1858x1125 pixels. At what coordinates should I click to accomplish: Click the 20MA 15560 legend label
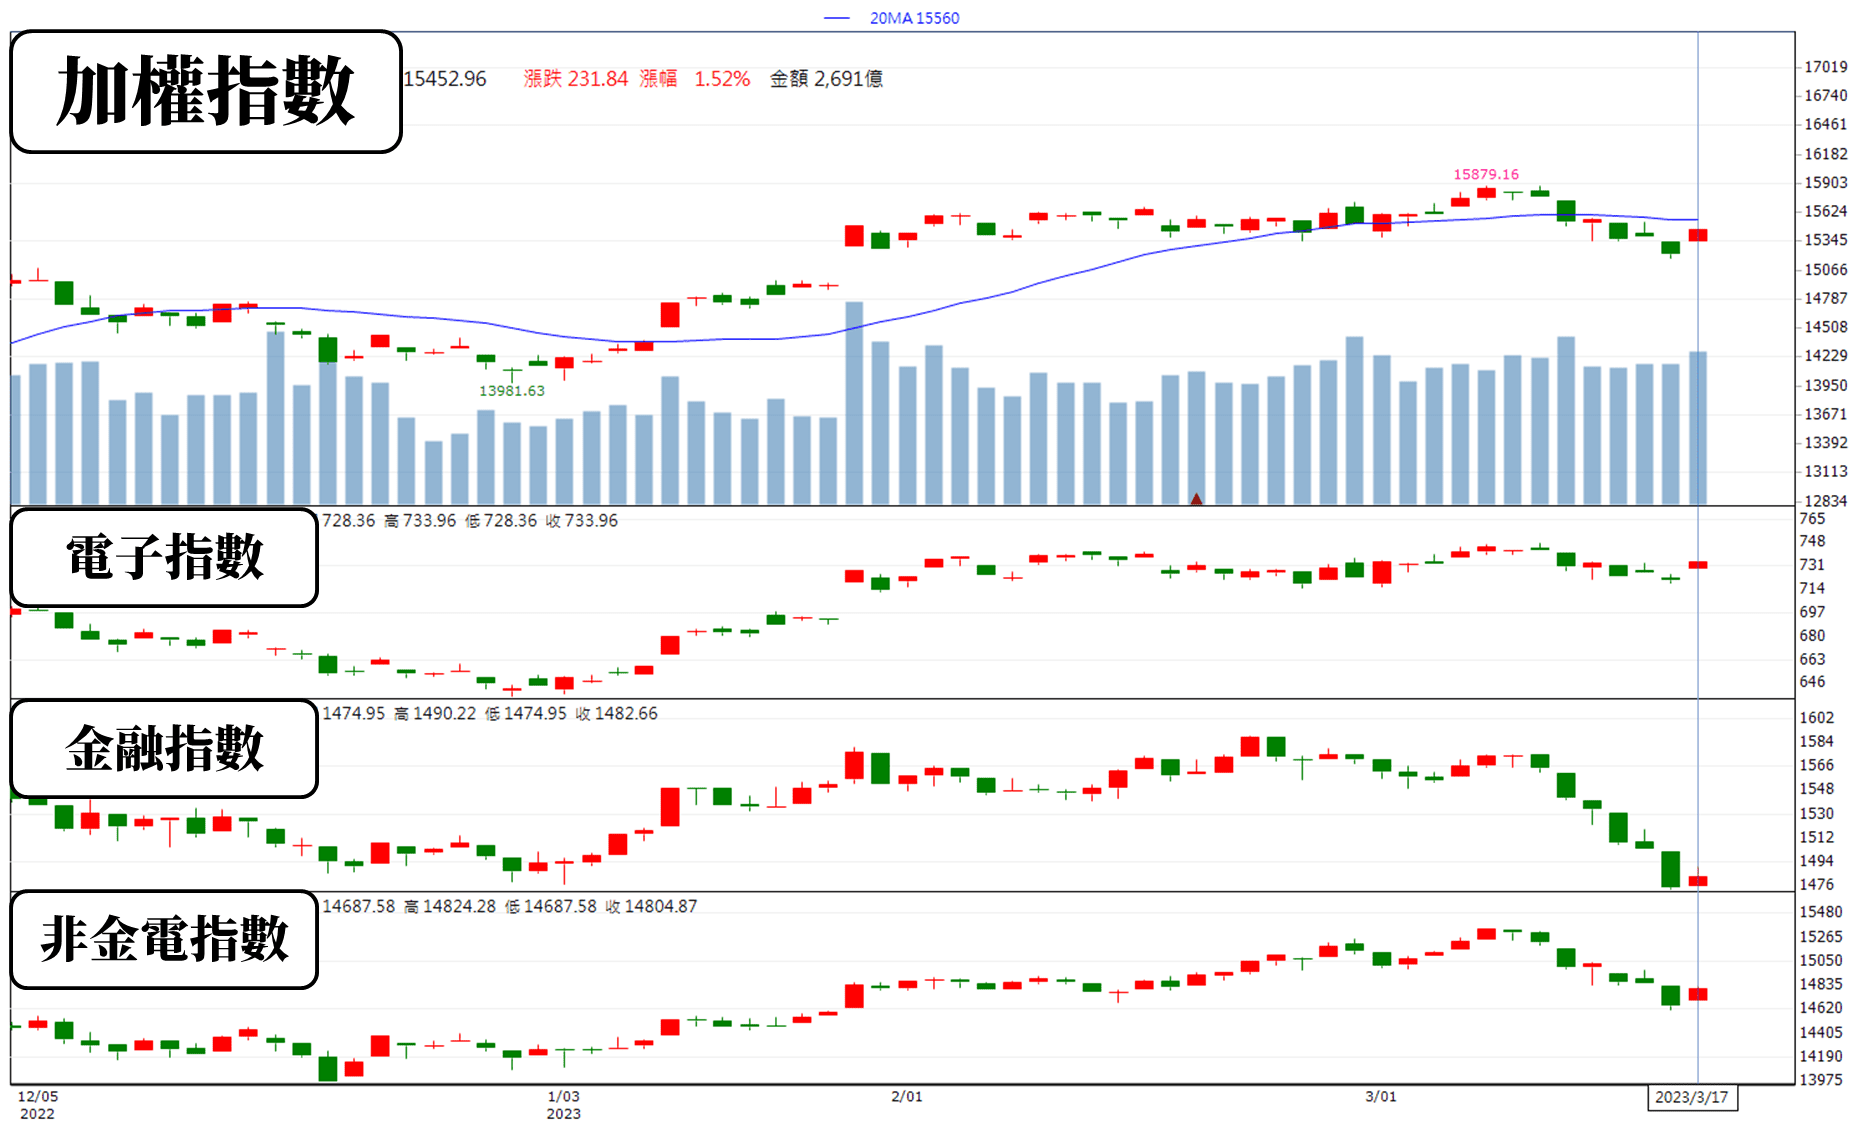(914, 18)
